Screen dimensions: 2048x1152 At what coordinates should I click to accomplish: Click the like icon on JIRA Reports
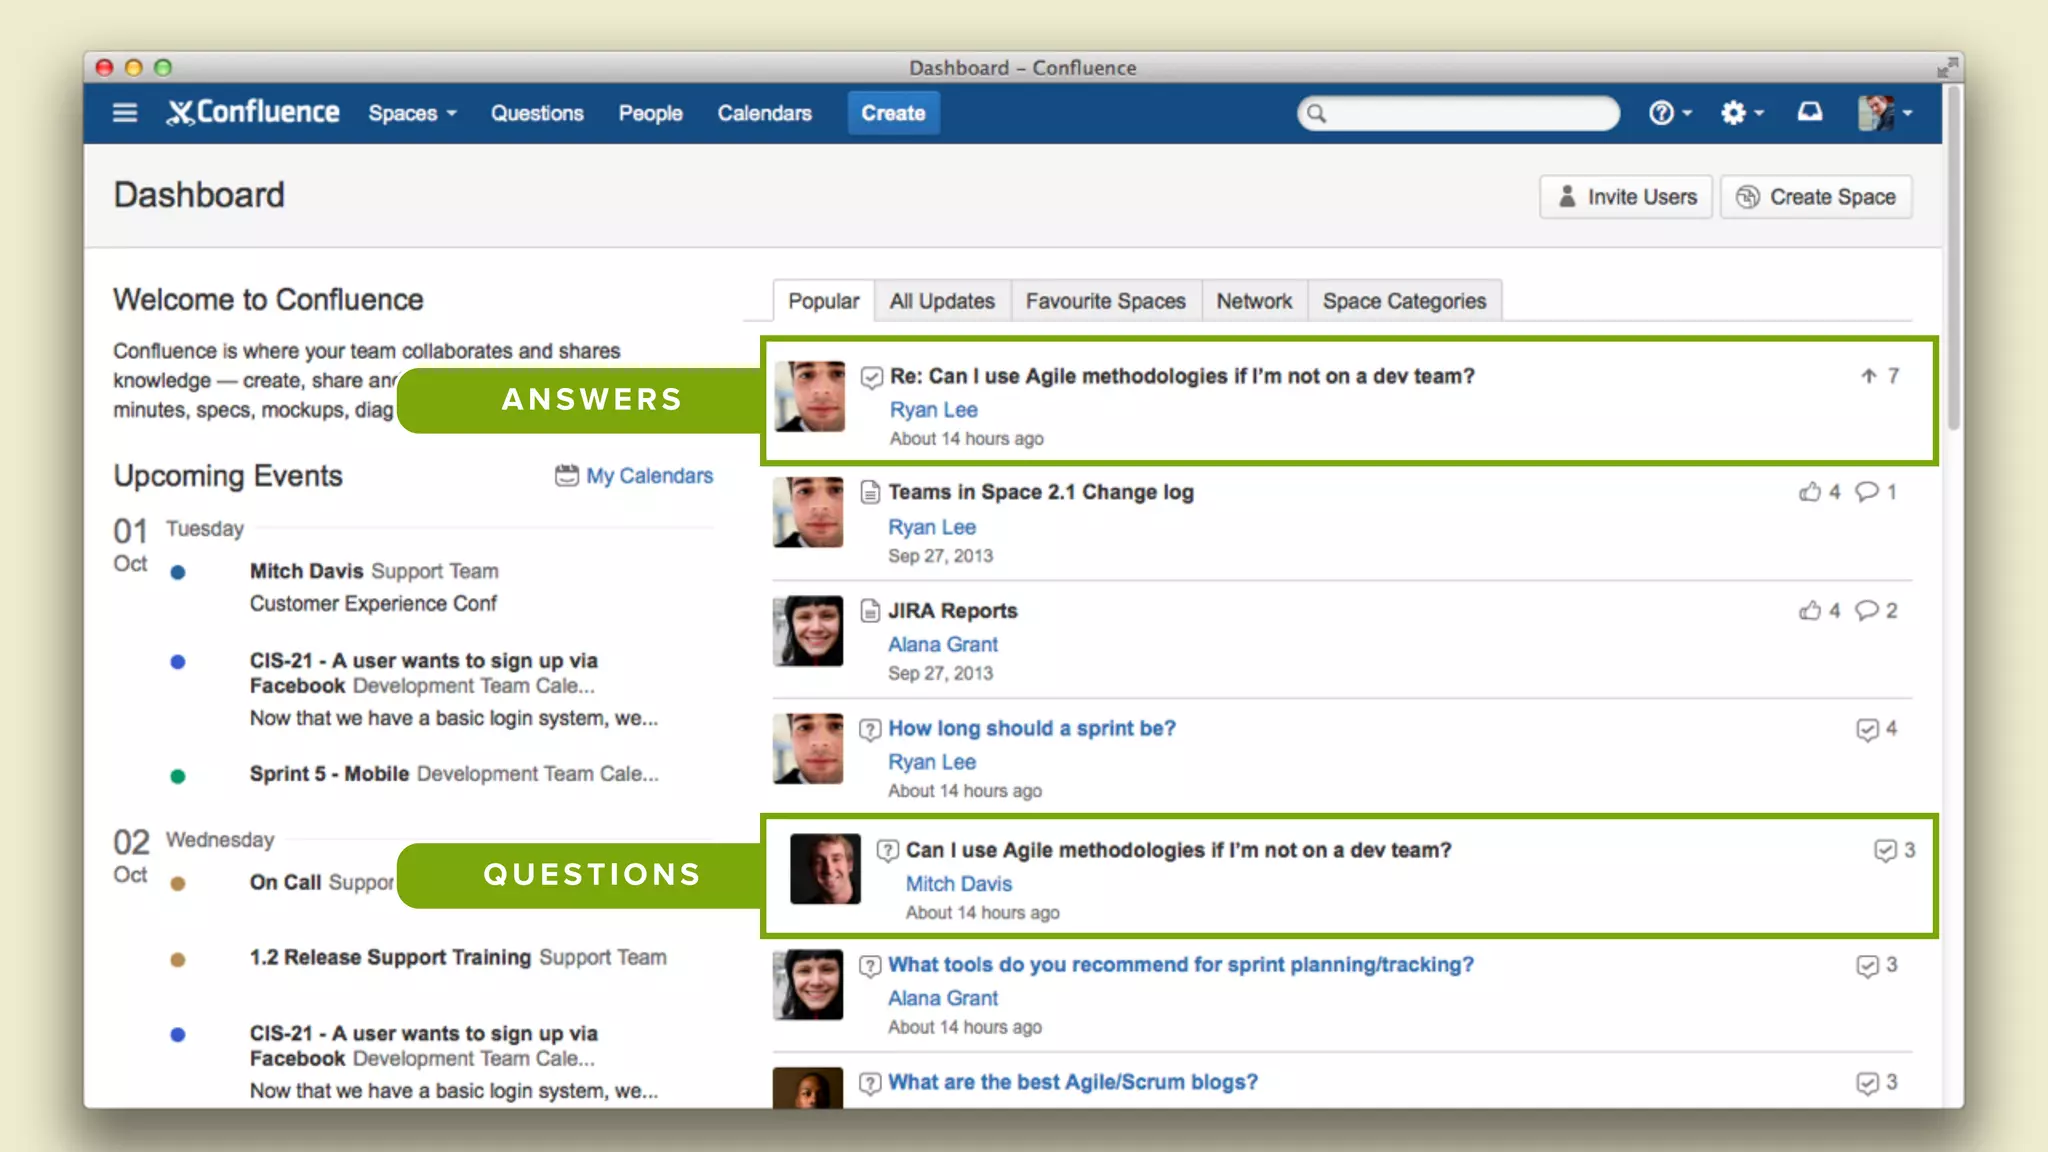(1810, 610)
